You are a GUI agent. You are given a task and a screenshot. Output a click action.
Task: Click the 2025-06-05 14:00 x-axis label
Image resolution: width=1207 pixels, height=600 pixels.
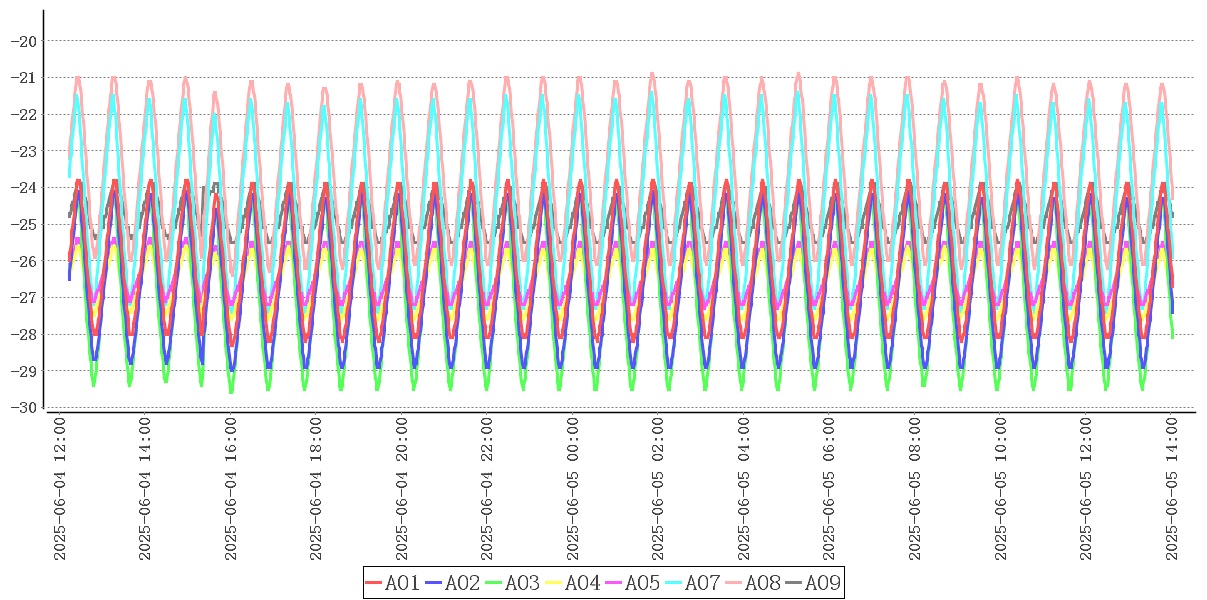click(x=1172, y=489)
